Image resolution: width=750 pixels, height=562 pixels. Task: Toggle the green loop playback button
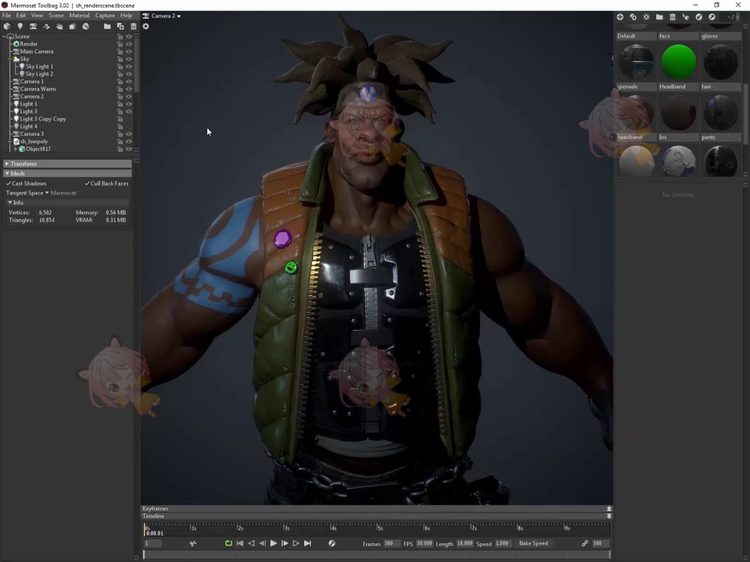[x=228, y=543]
